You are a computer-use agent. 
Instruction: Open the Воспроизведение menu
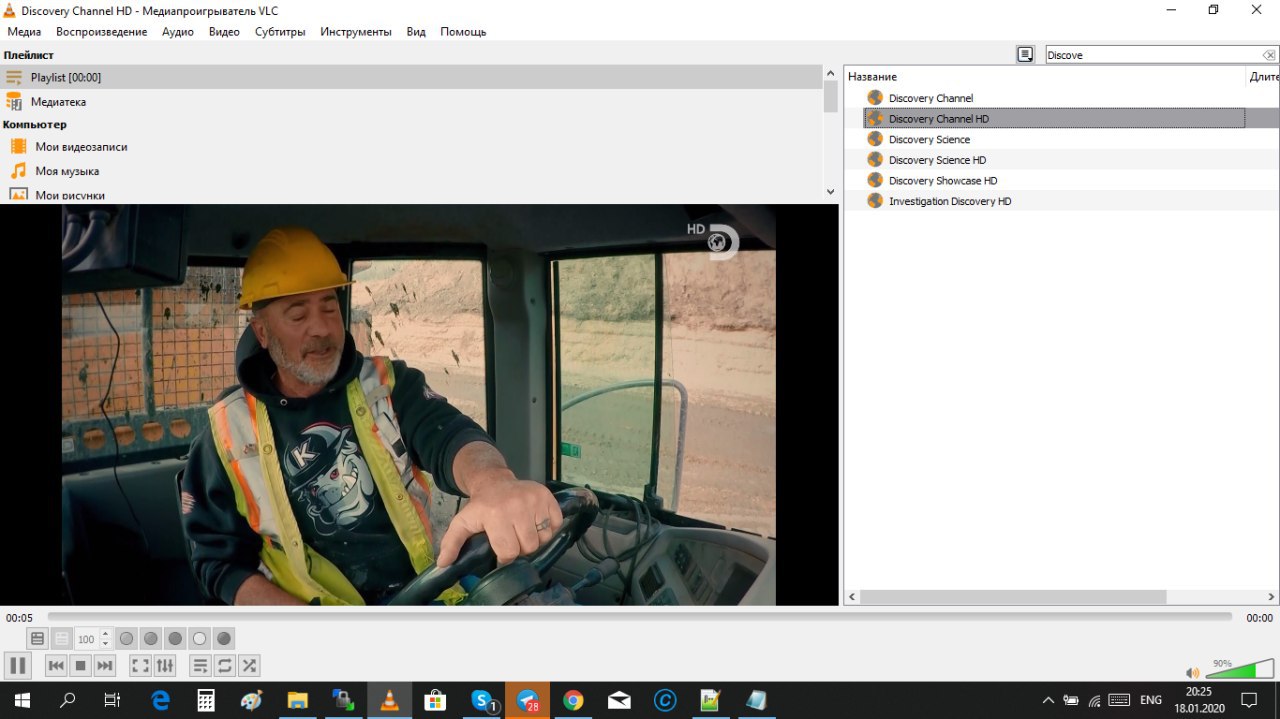(101, 31)
